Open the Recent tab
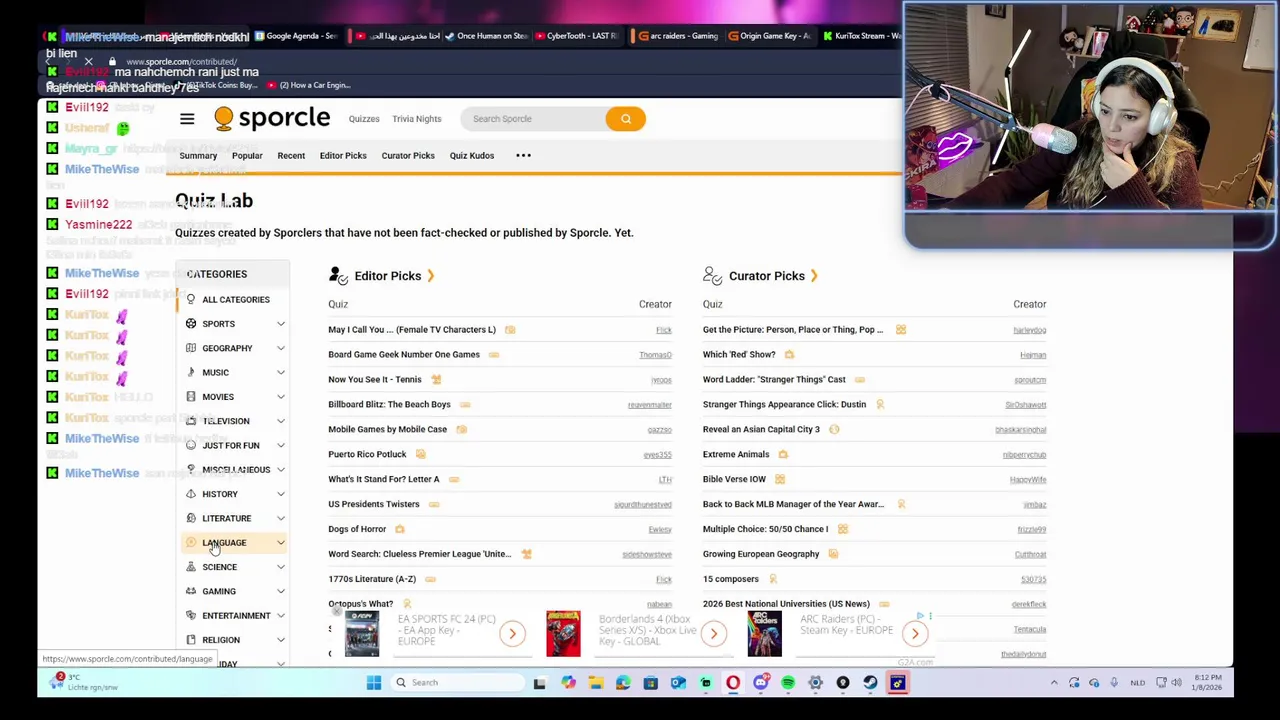 pos(291,156)
